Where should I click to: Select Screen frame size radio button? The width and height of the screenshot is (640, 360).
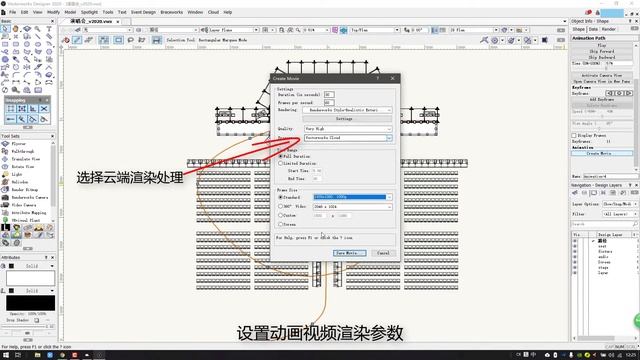point(280,224)
